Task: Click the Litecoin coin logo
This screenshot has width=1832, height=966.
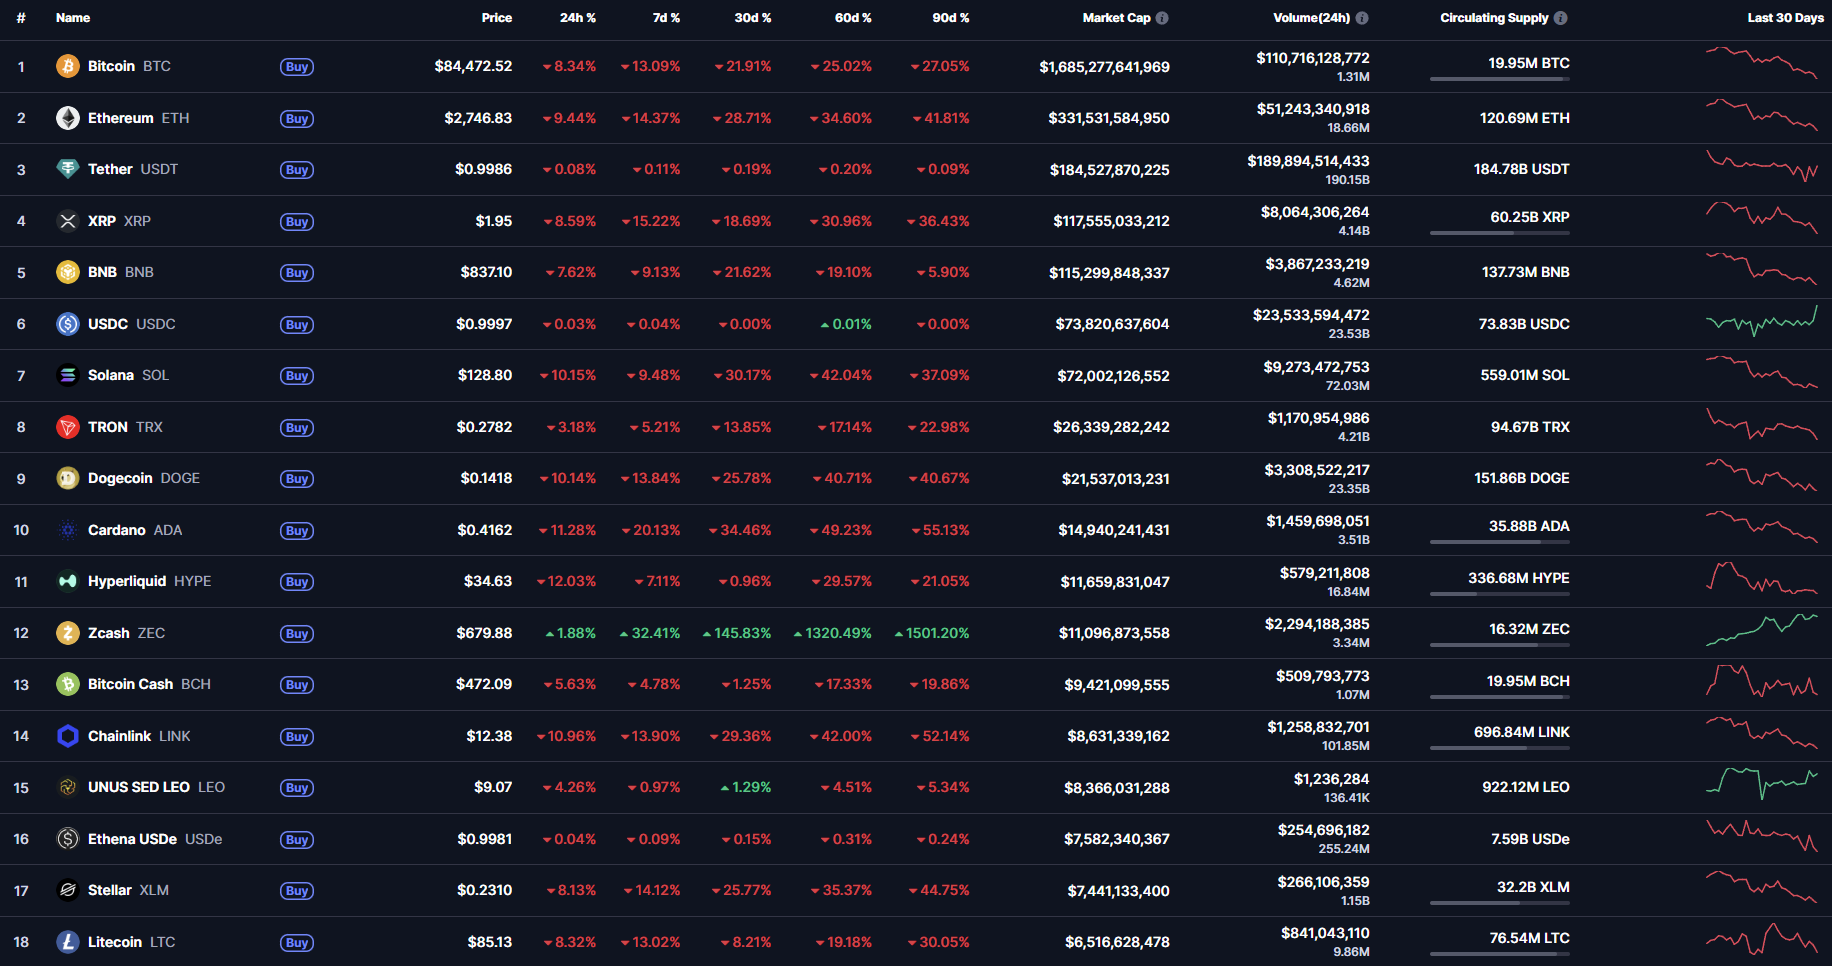Action: (68, 942)
